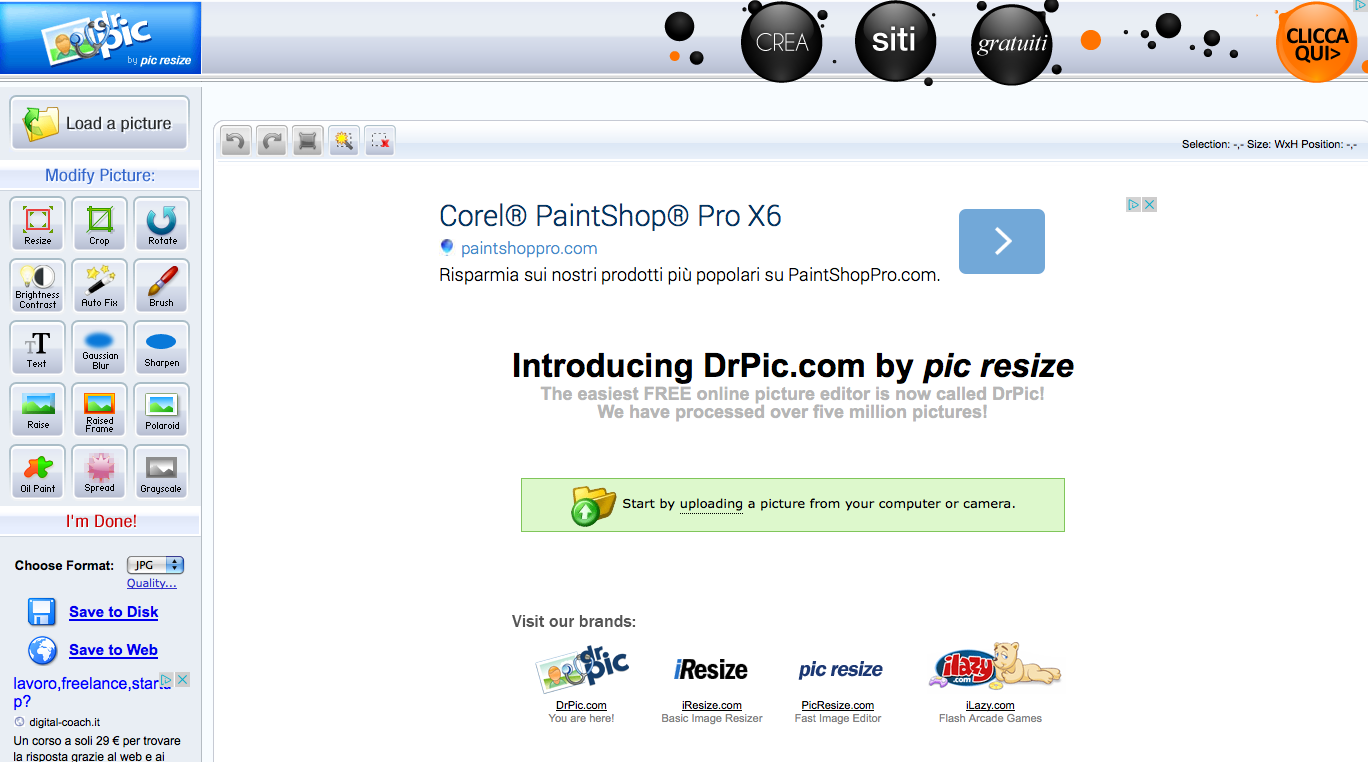Select the Crop tool
This screenshot has width=1368, height=762.
pyautogui.click(x=100, y=223)
